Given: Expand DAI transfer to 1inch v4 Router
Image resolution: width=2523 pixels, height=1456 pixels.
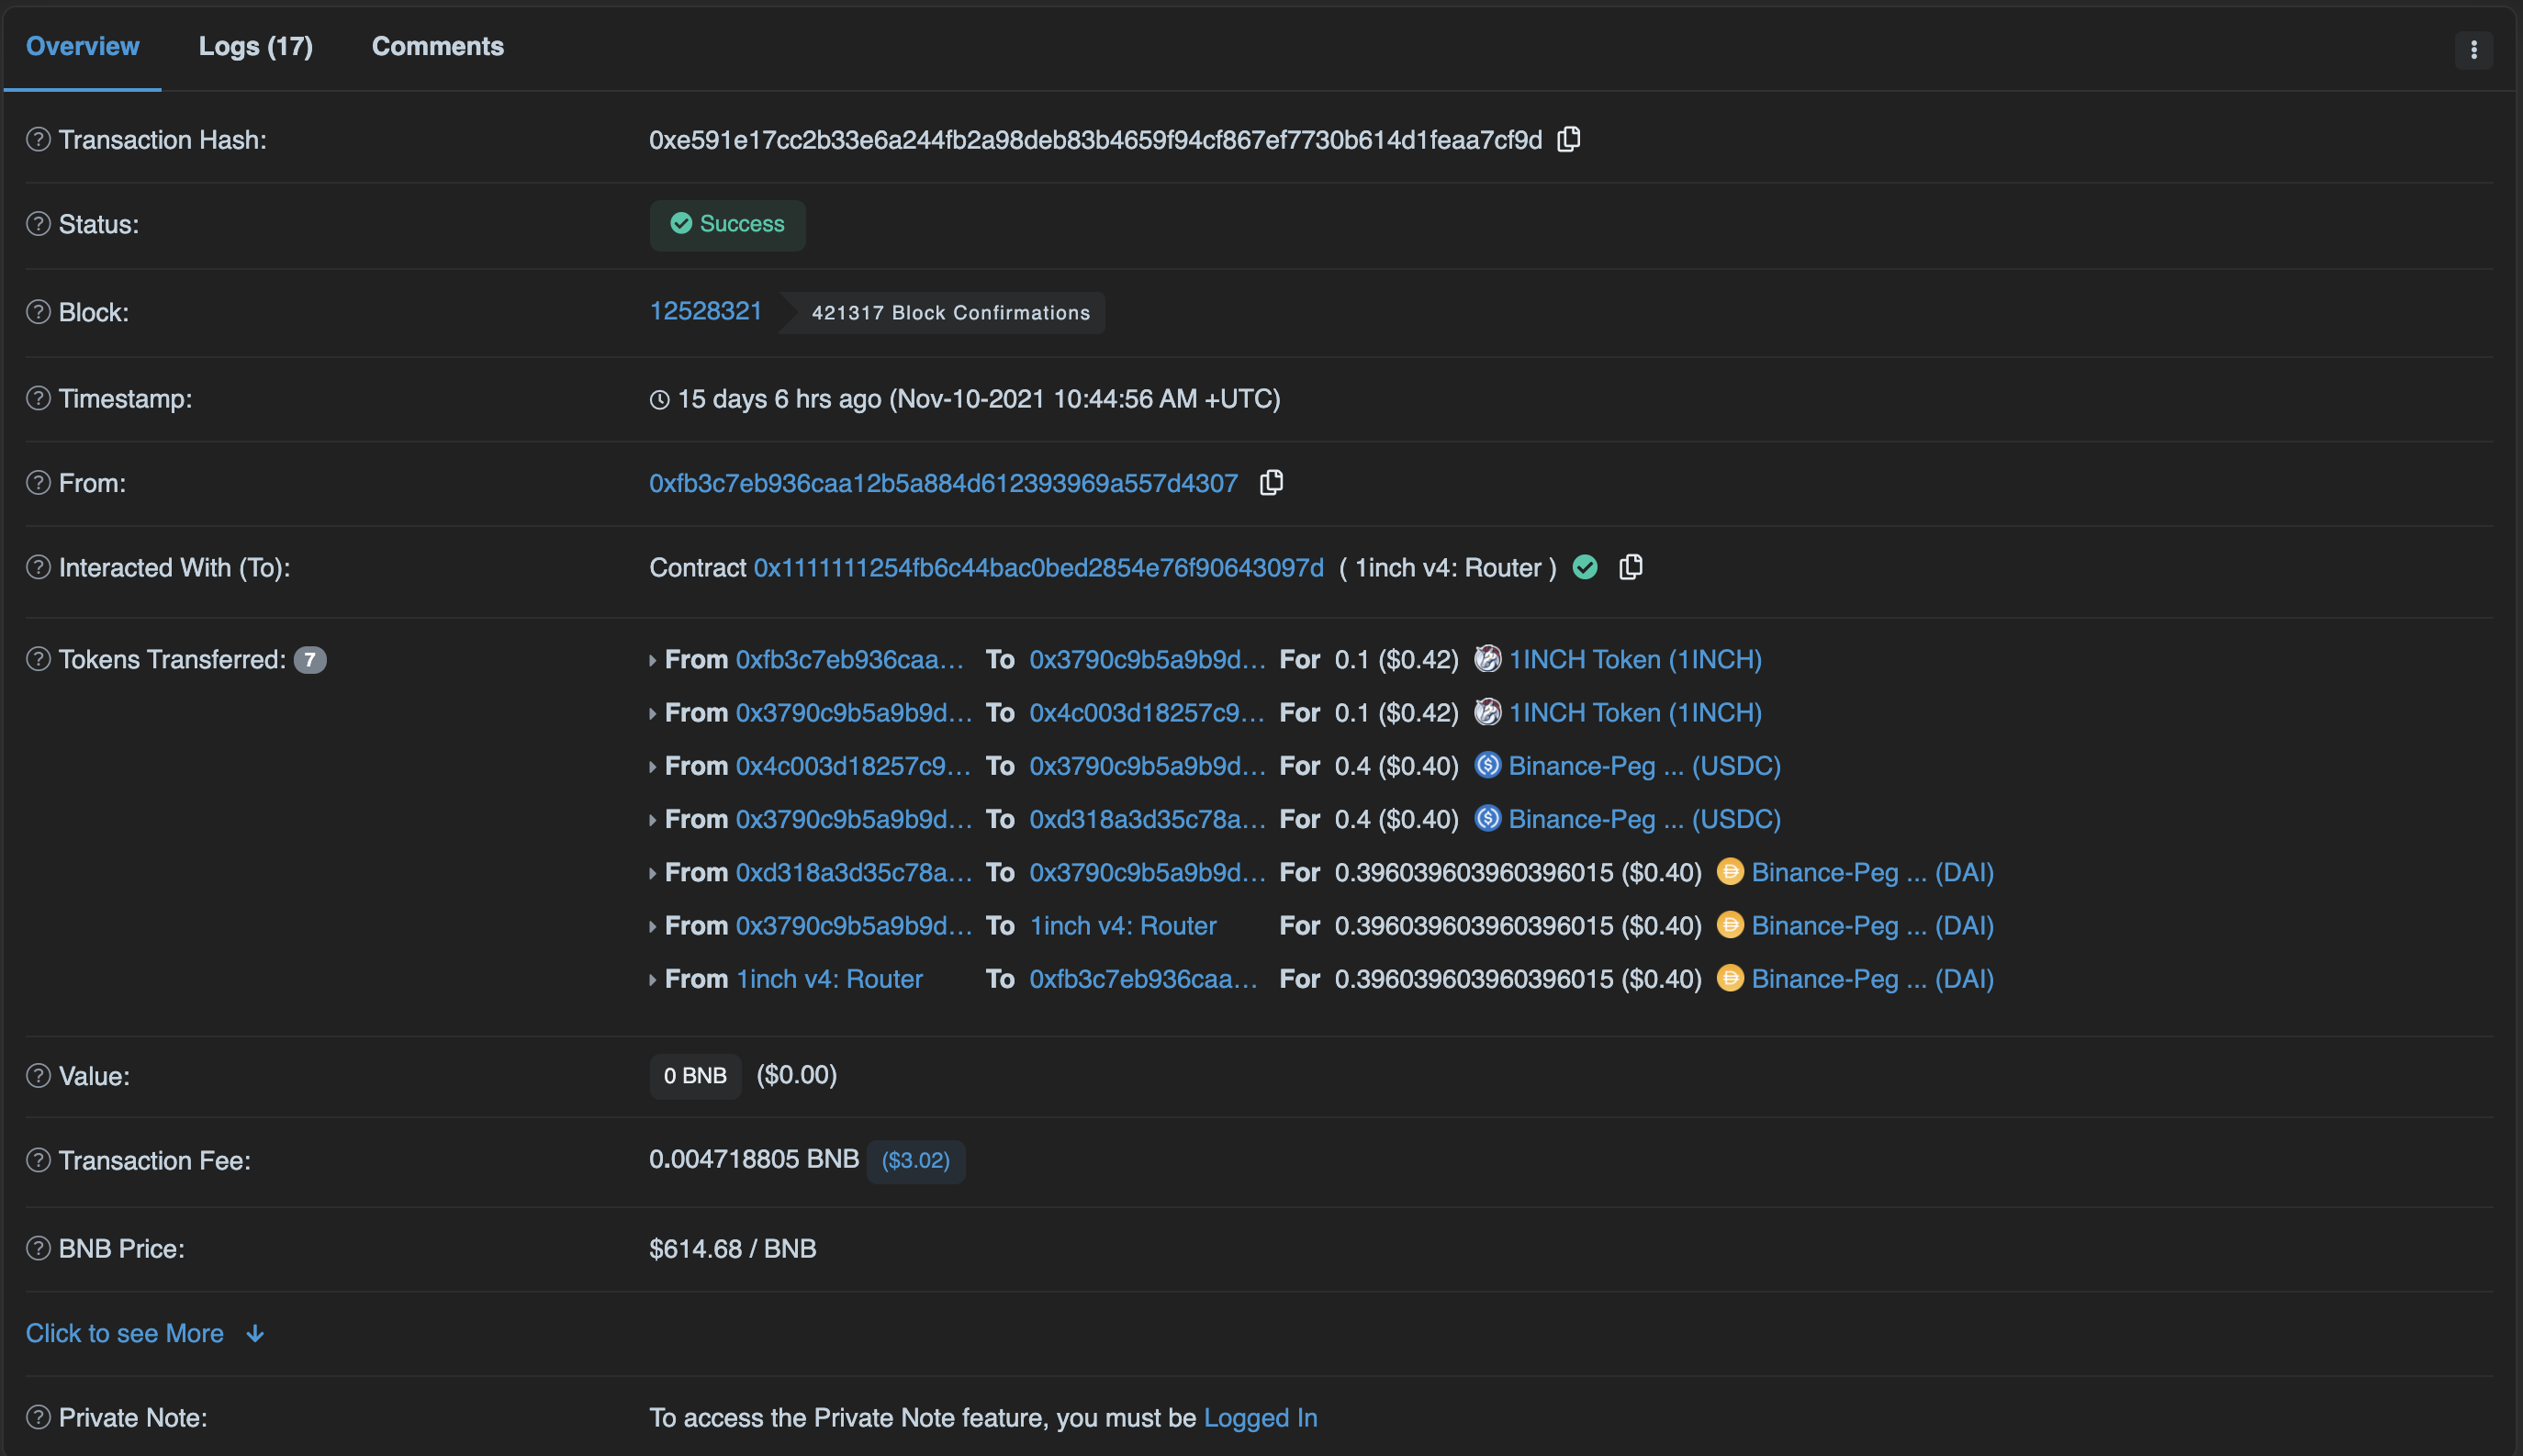Looking at the screenshot, I should (x=652, y=926).
